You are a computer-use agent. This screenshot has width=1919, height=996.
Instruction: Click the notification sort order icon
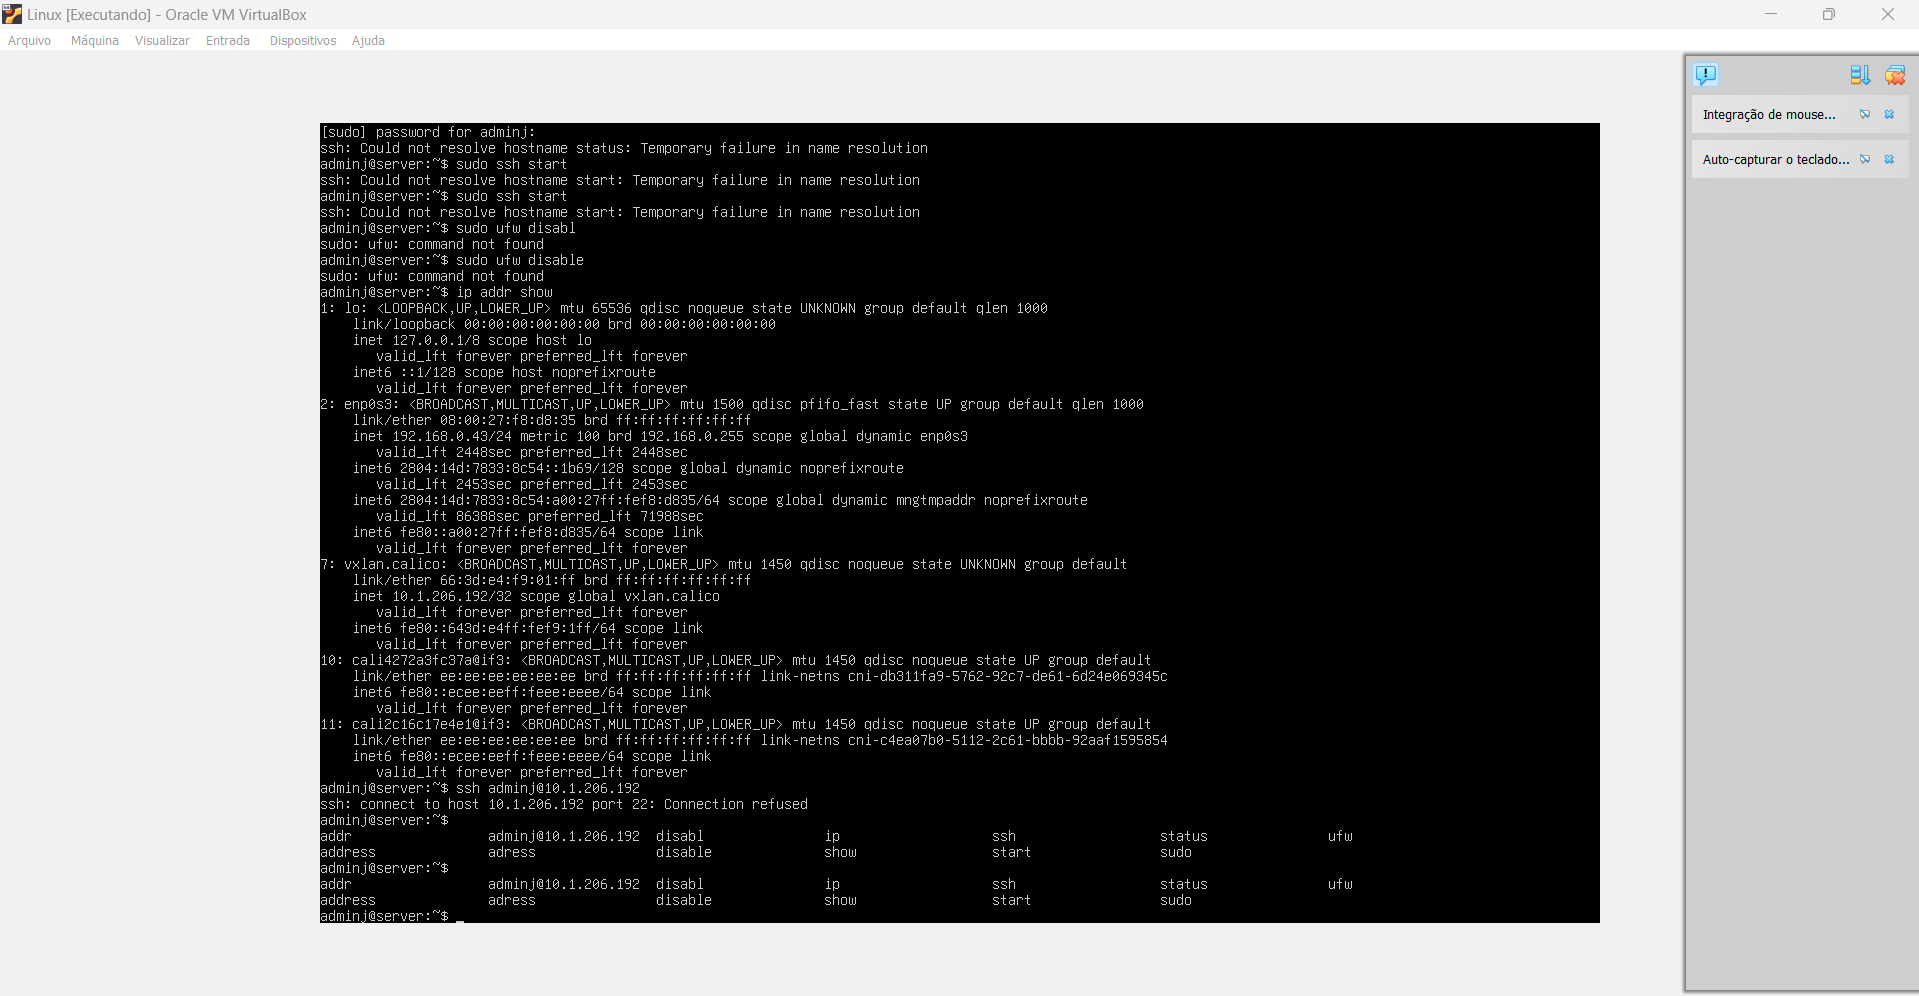pos(1860,75)
